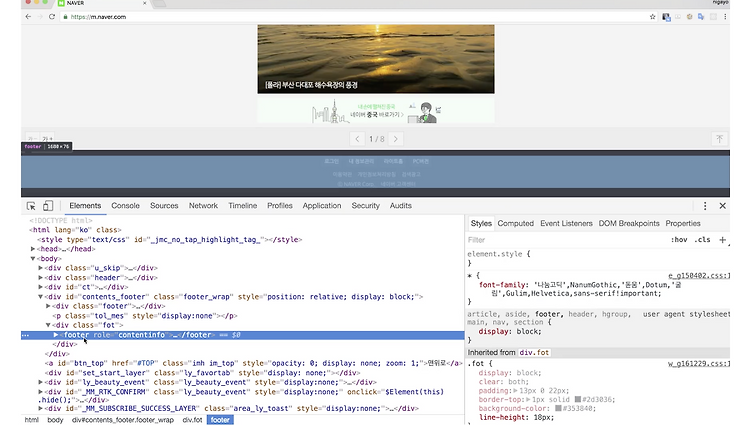
Task: Expand the _MM_RTK_CONFIRM div node
Action: 41,392
